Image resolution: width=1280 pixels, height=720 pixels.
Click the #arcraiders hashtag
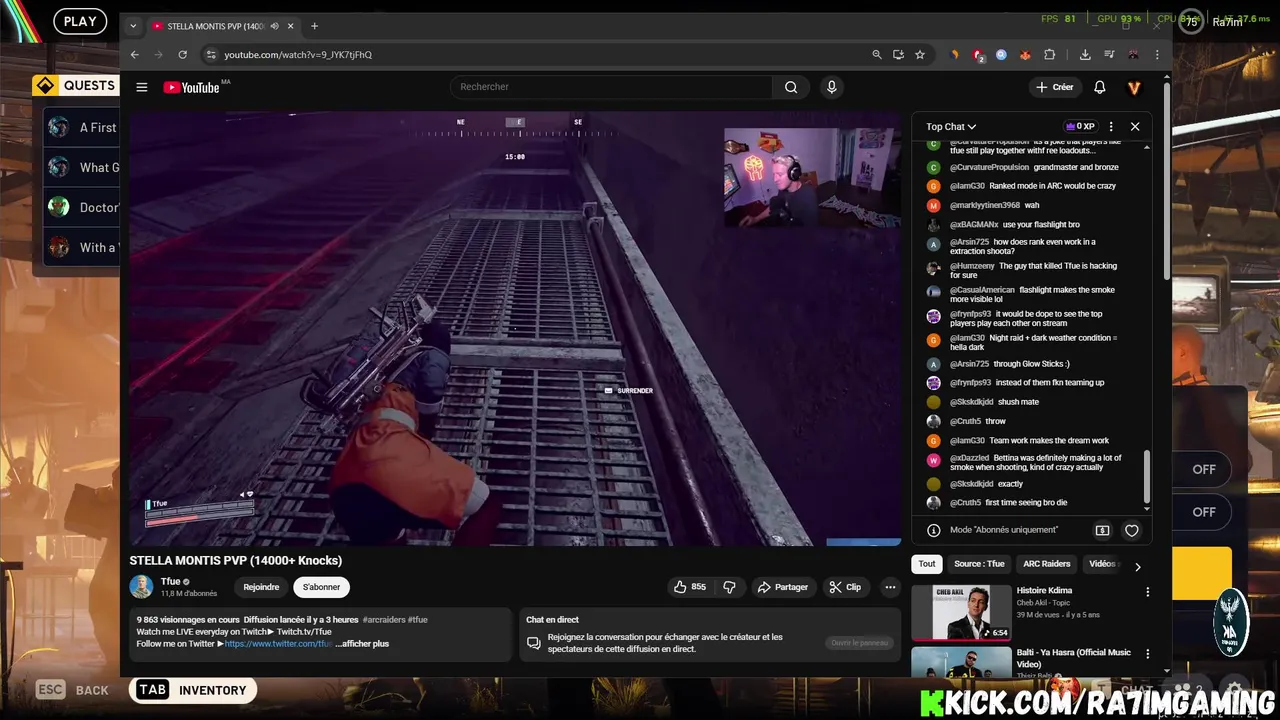383,620
